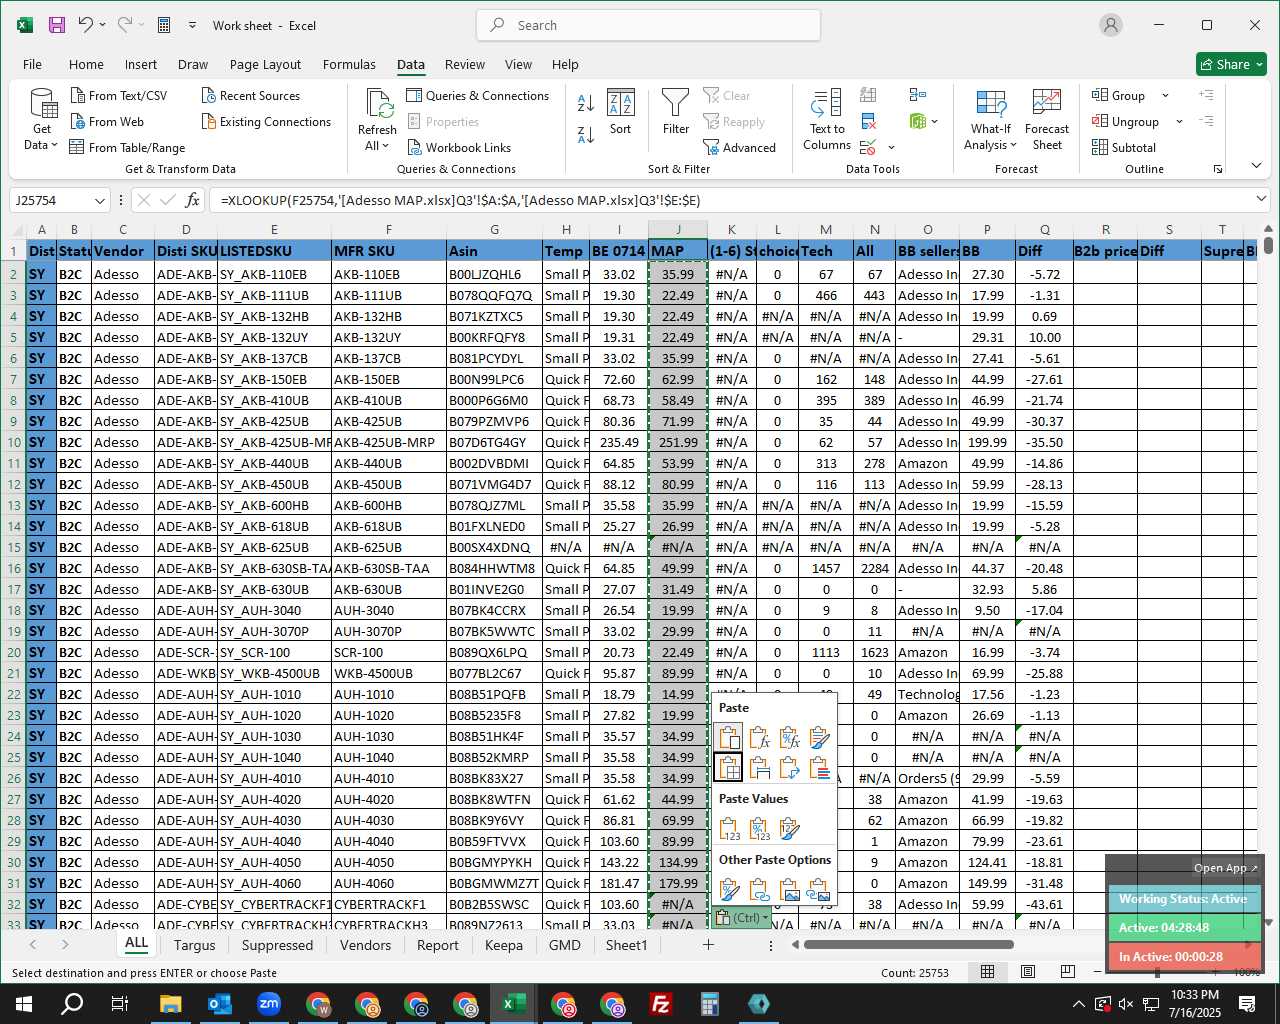1280x1024 pixels.
Task: Switch to Normal view in status bar
Action: 987,972
